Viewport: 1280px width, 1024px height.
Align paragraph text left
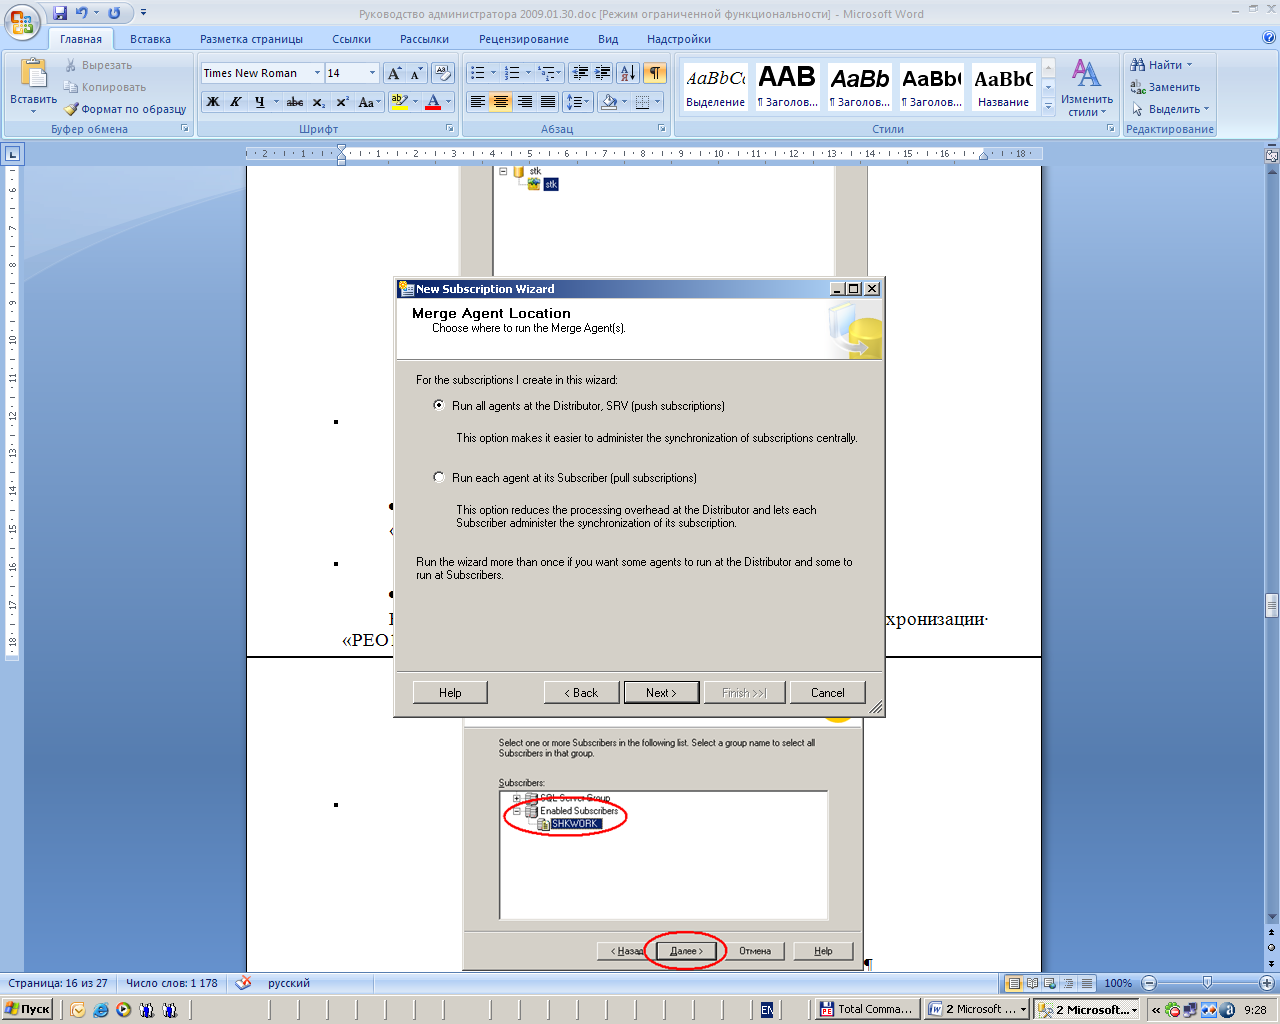pyautogui.click(x=478, y=102)
